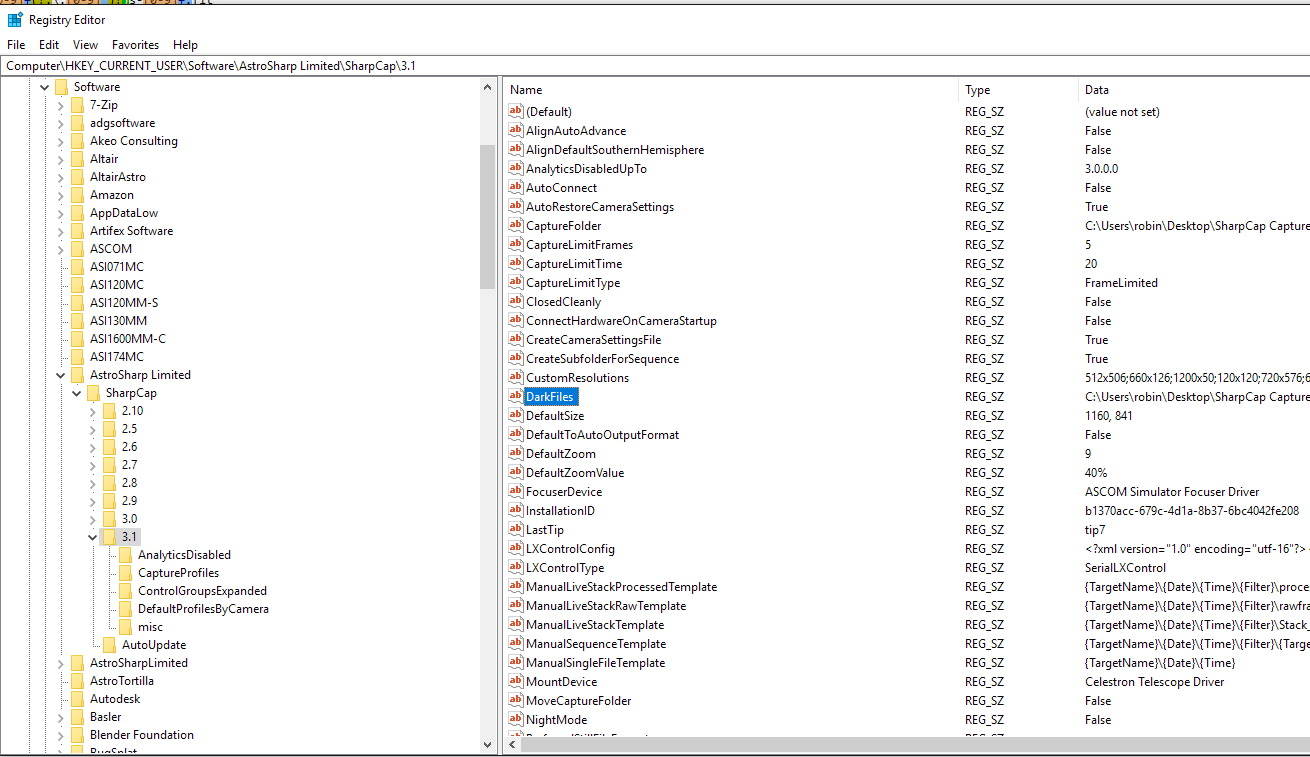Expand the ASCOM key
Viewport: 1310px width, 757px height.
60,249
